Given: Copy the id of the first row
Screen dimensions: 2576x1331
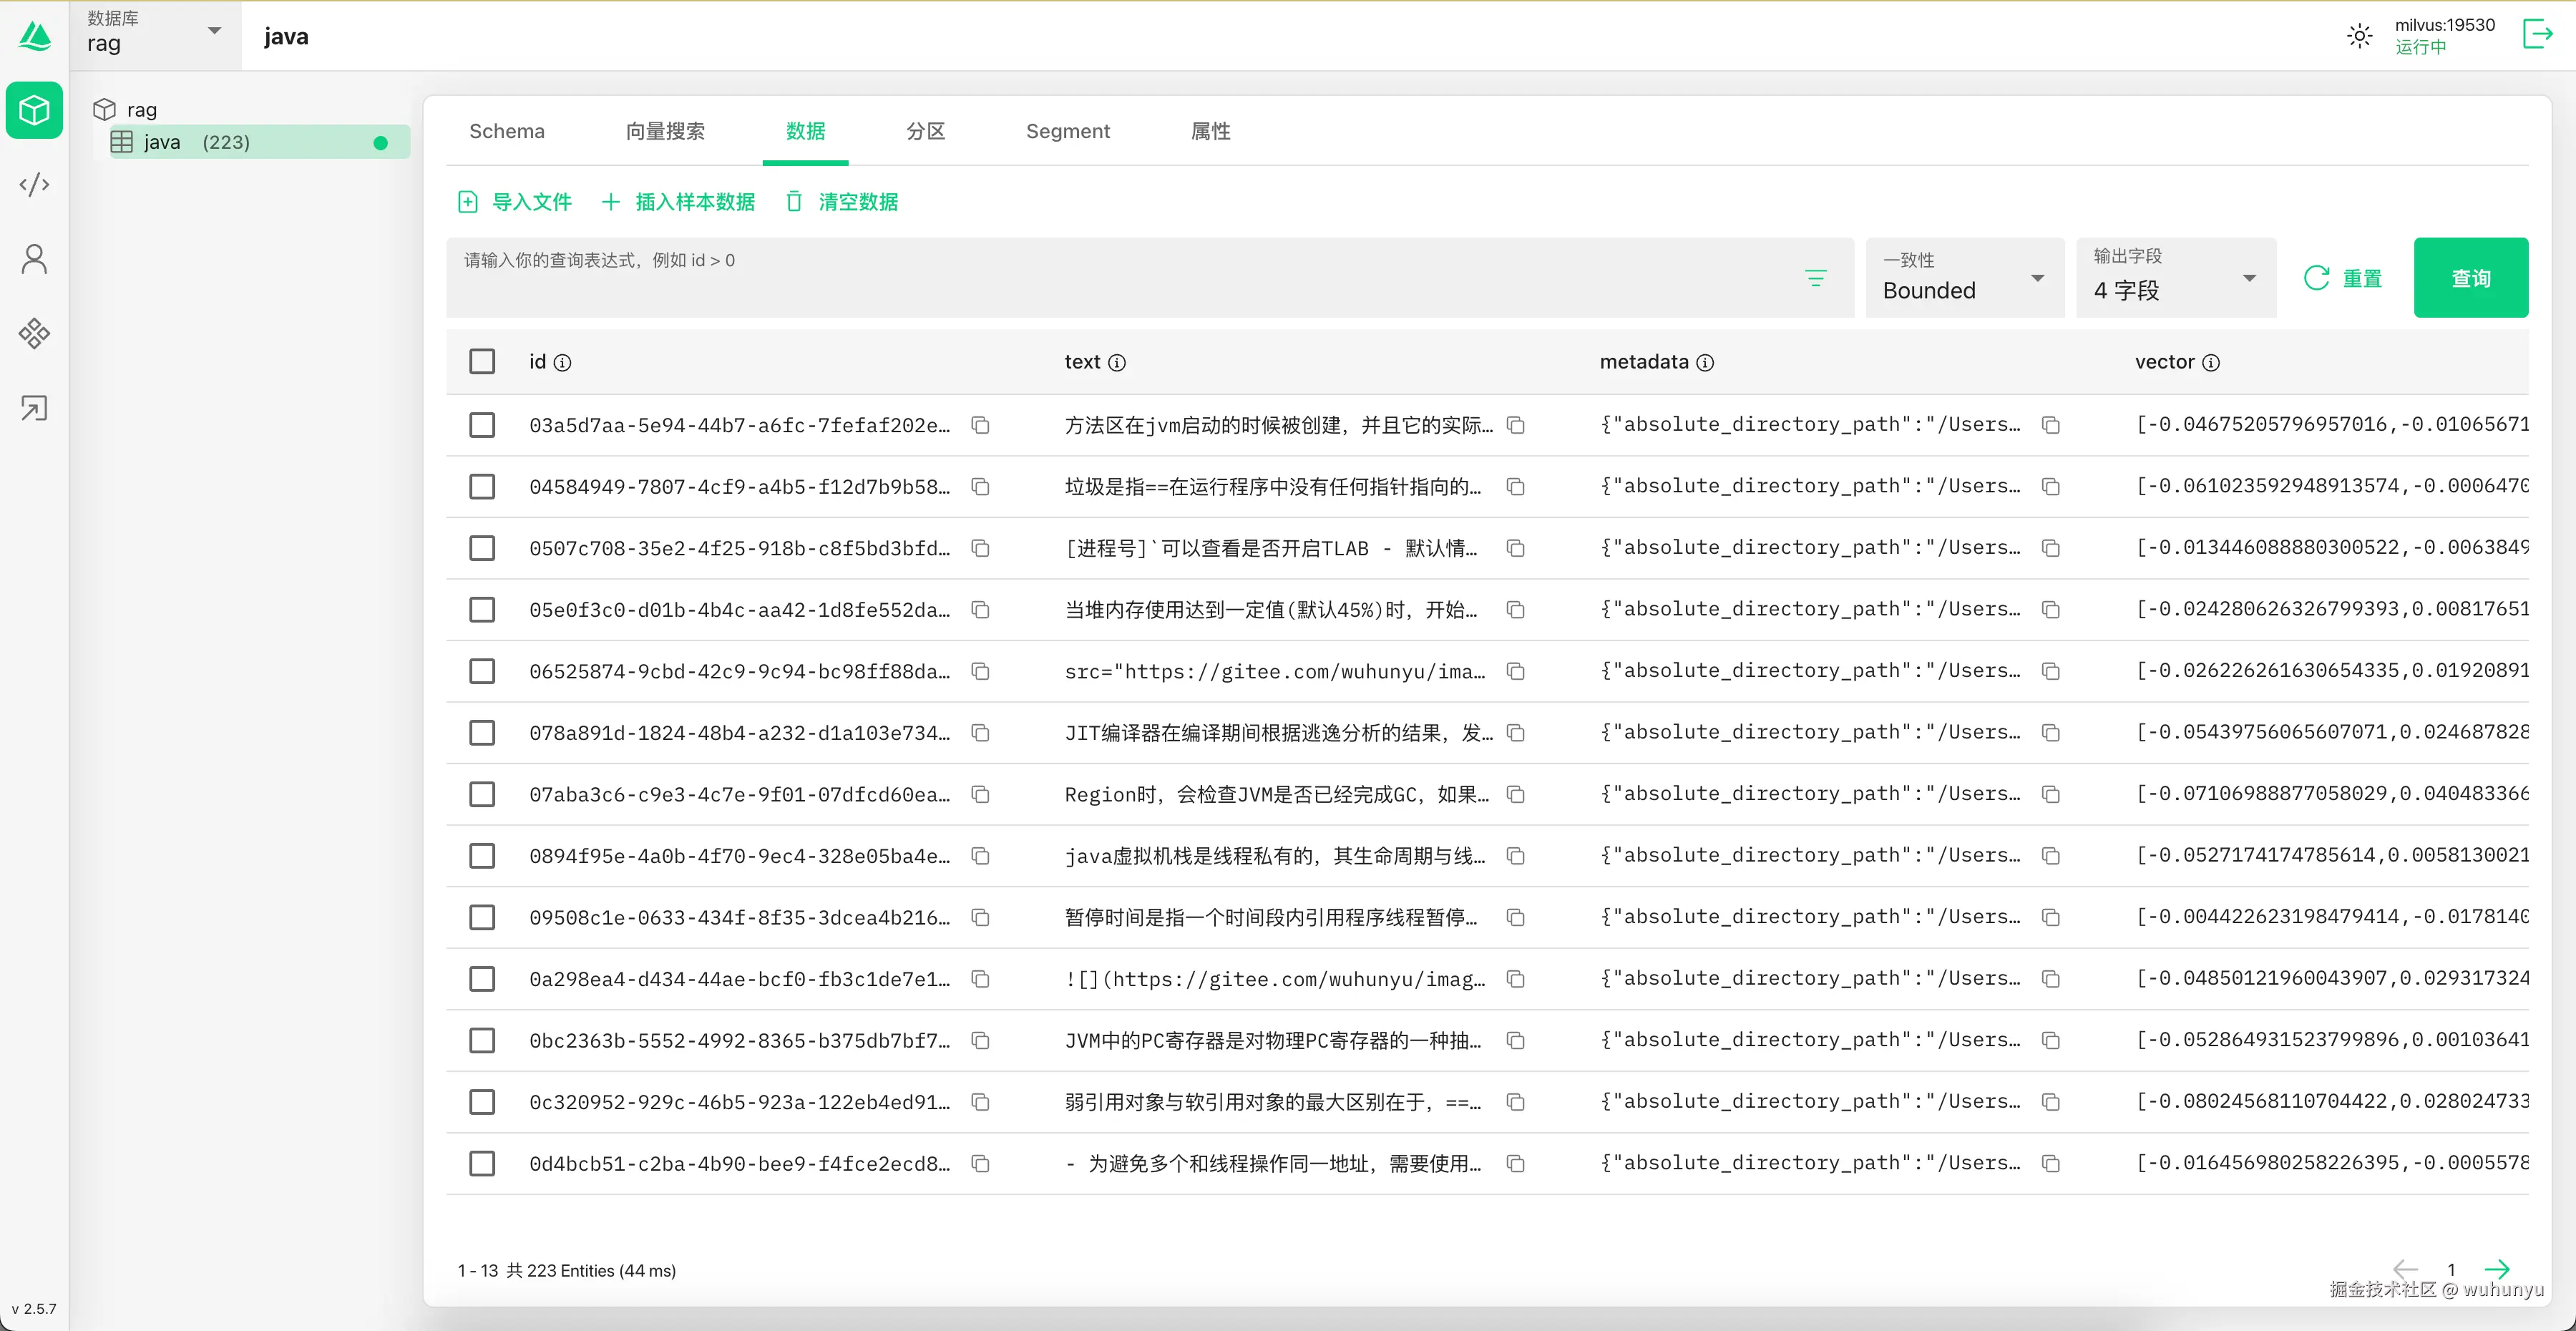Looking at the screenshot, I should point(980,424).
